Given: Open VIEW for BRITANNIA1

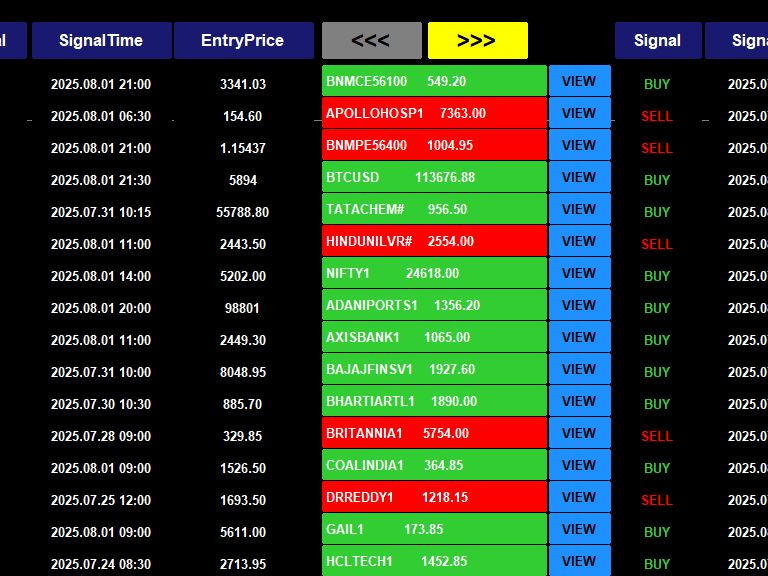Looking at the screenshot, I should coord(580,433).
